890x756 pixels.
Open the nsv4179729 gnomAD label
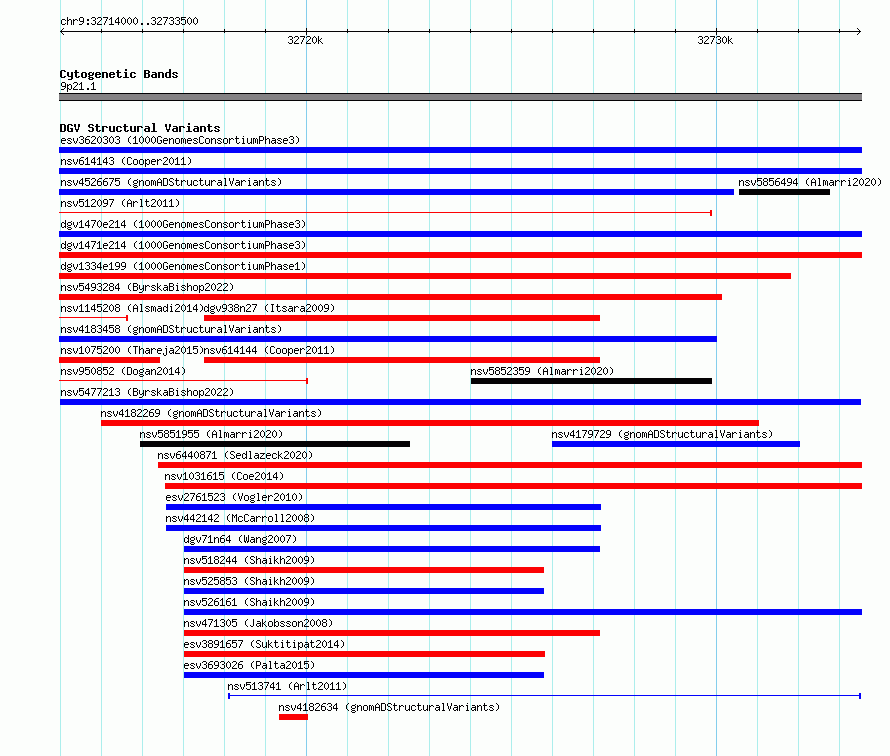662,434
